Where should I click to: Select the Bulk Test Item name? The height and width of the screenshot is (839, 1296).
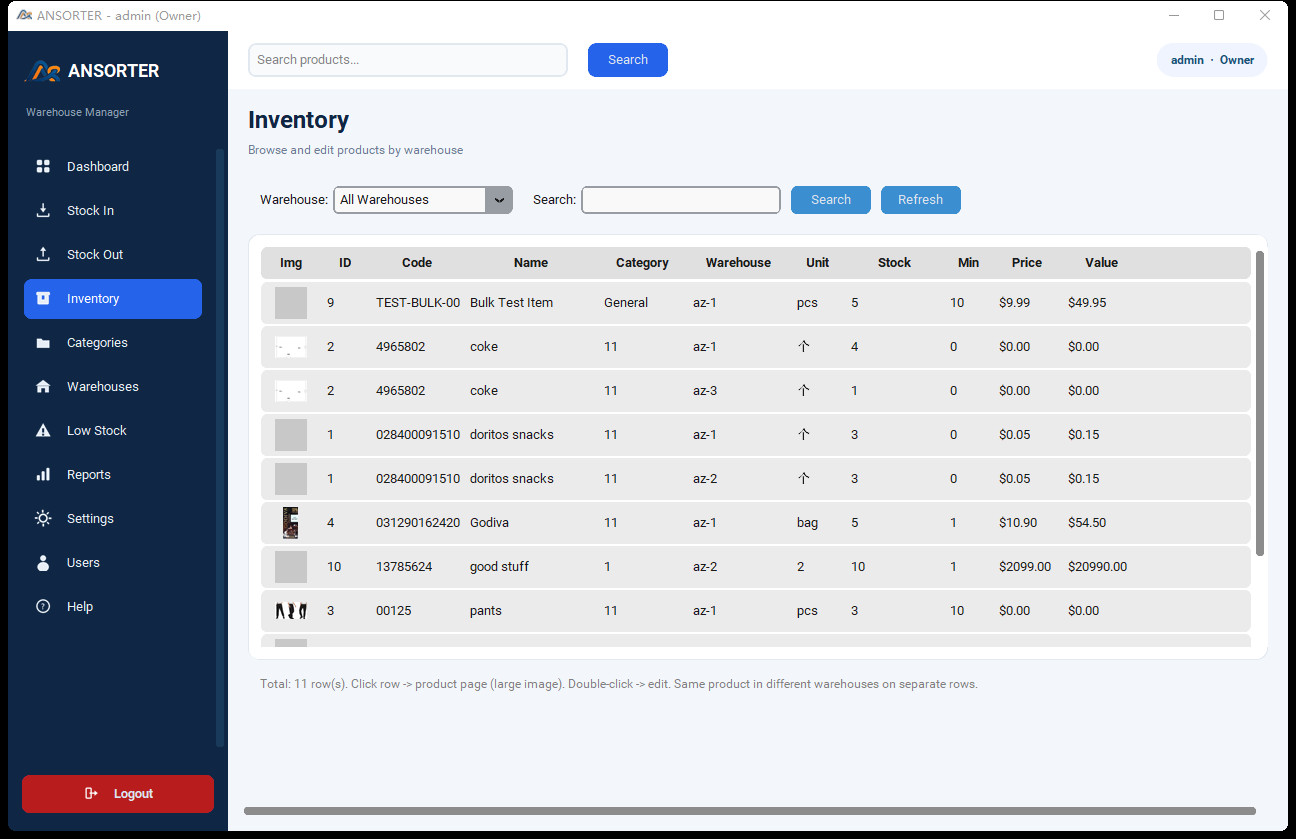tap(511, 302)
